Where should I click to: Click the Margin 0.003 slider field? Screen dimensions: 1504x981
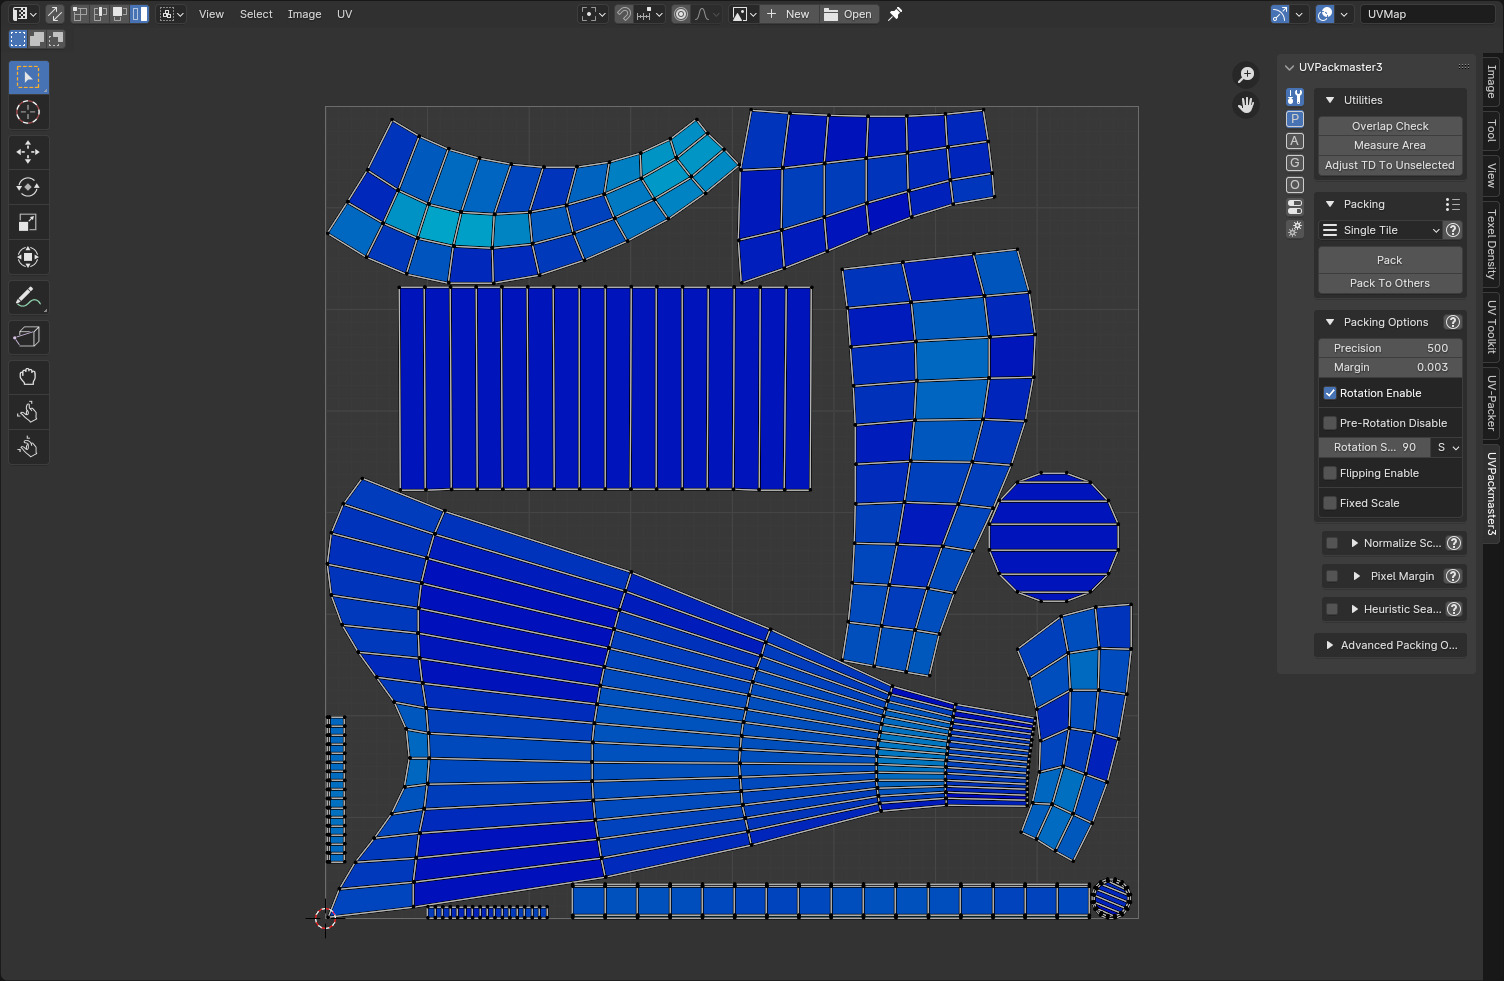[x=1390, y=367]
